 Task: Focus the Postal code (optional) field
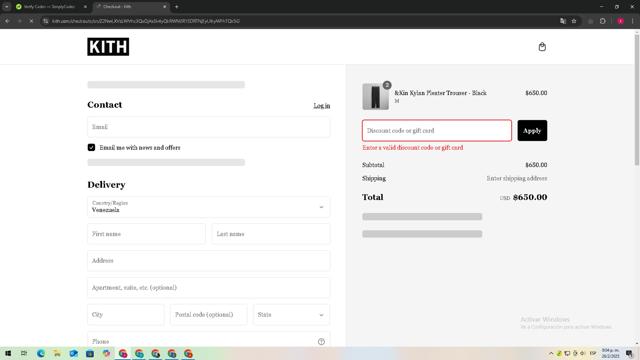[x=209, y=315]
